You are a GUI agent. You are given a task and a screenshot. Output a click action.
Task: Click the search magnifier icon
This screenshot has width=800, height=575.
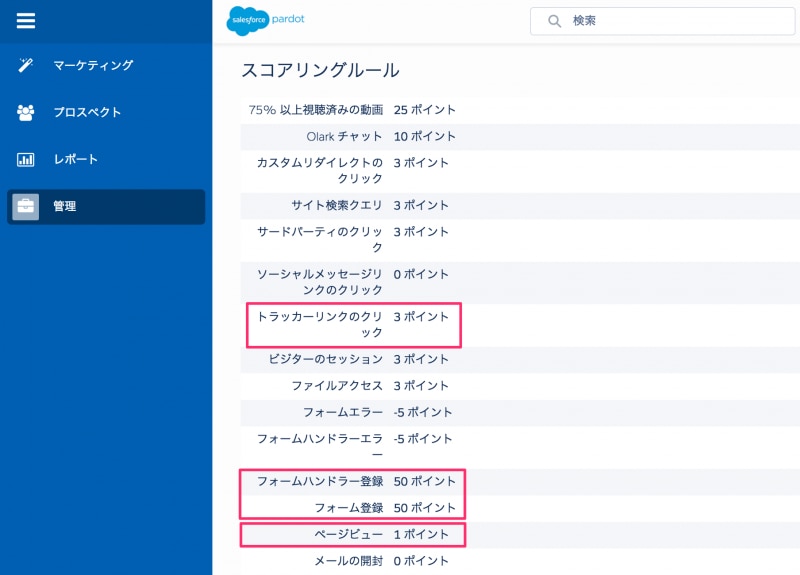click(x=554, y=21)
